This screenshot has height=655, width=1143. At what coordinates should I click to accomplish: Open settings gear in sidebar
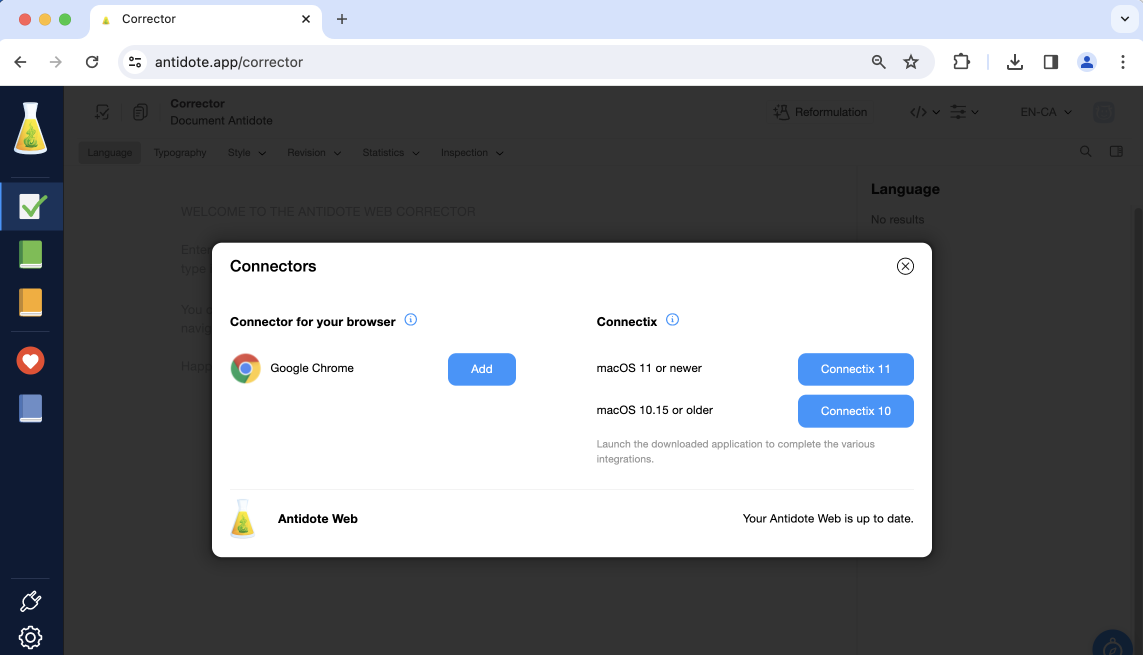click(x=31, y=637)
